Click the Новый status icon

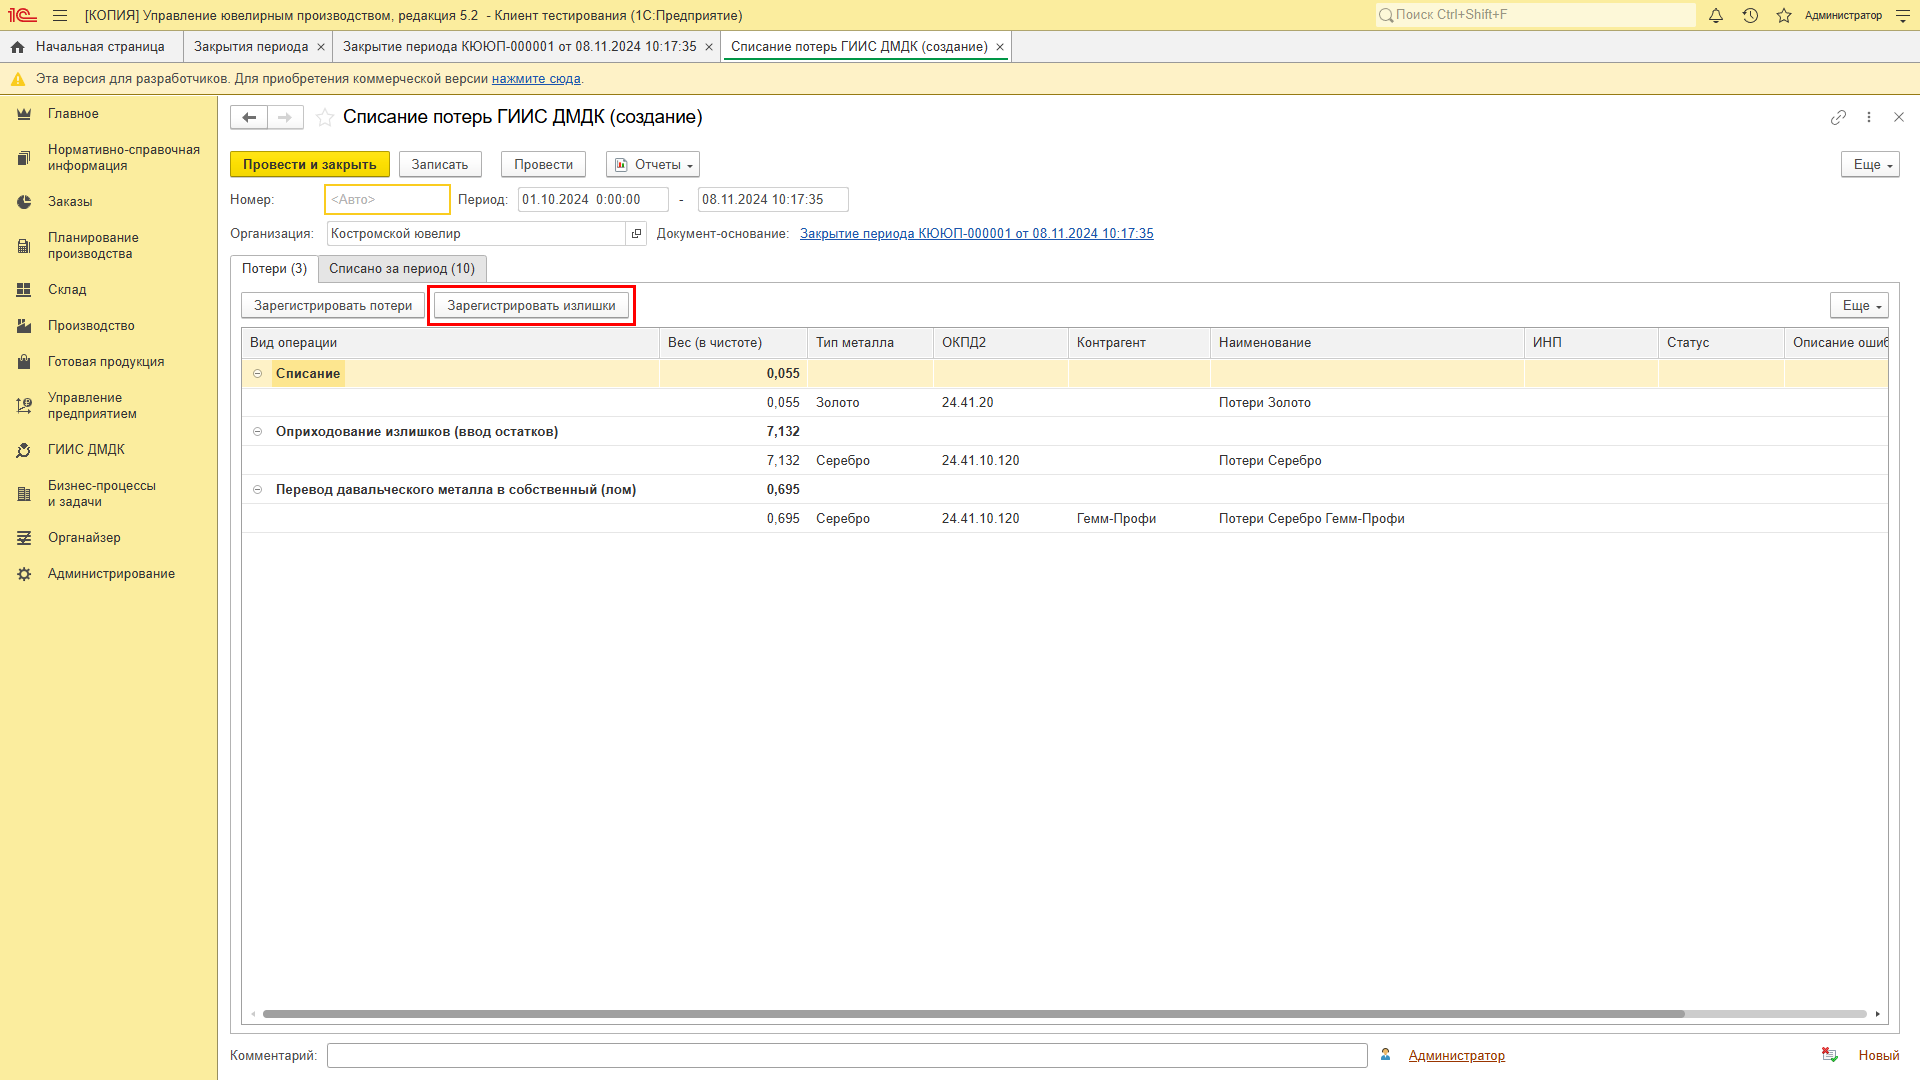(x=1830, y=1055)
